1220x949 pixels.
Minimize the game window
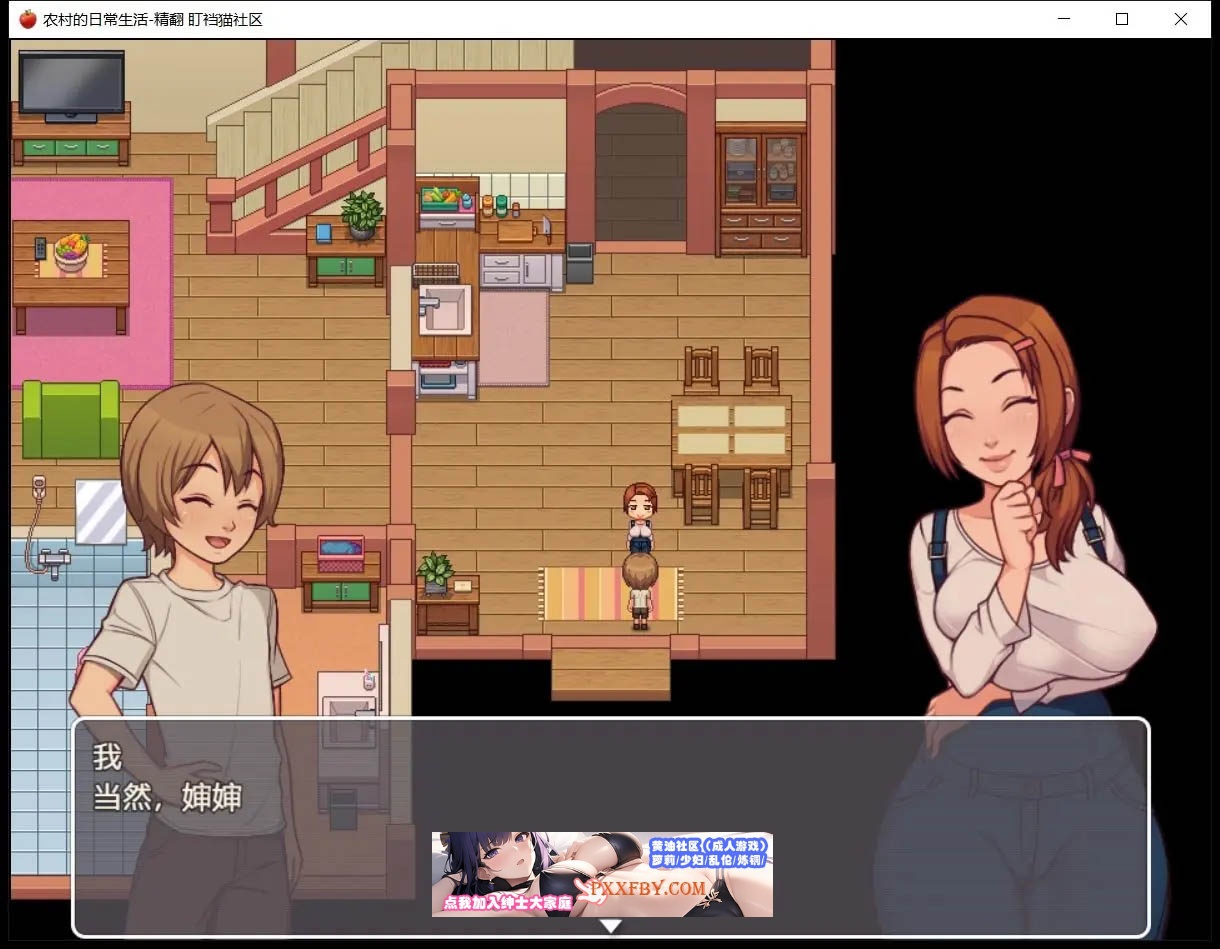(1063, 19)
